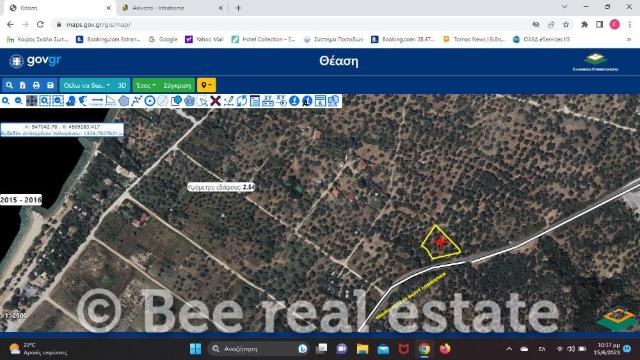This screenshot has height=360, width=640.
Task: Click the previous view arrow tool
Action: 84,101
